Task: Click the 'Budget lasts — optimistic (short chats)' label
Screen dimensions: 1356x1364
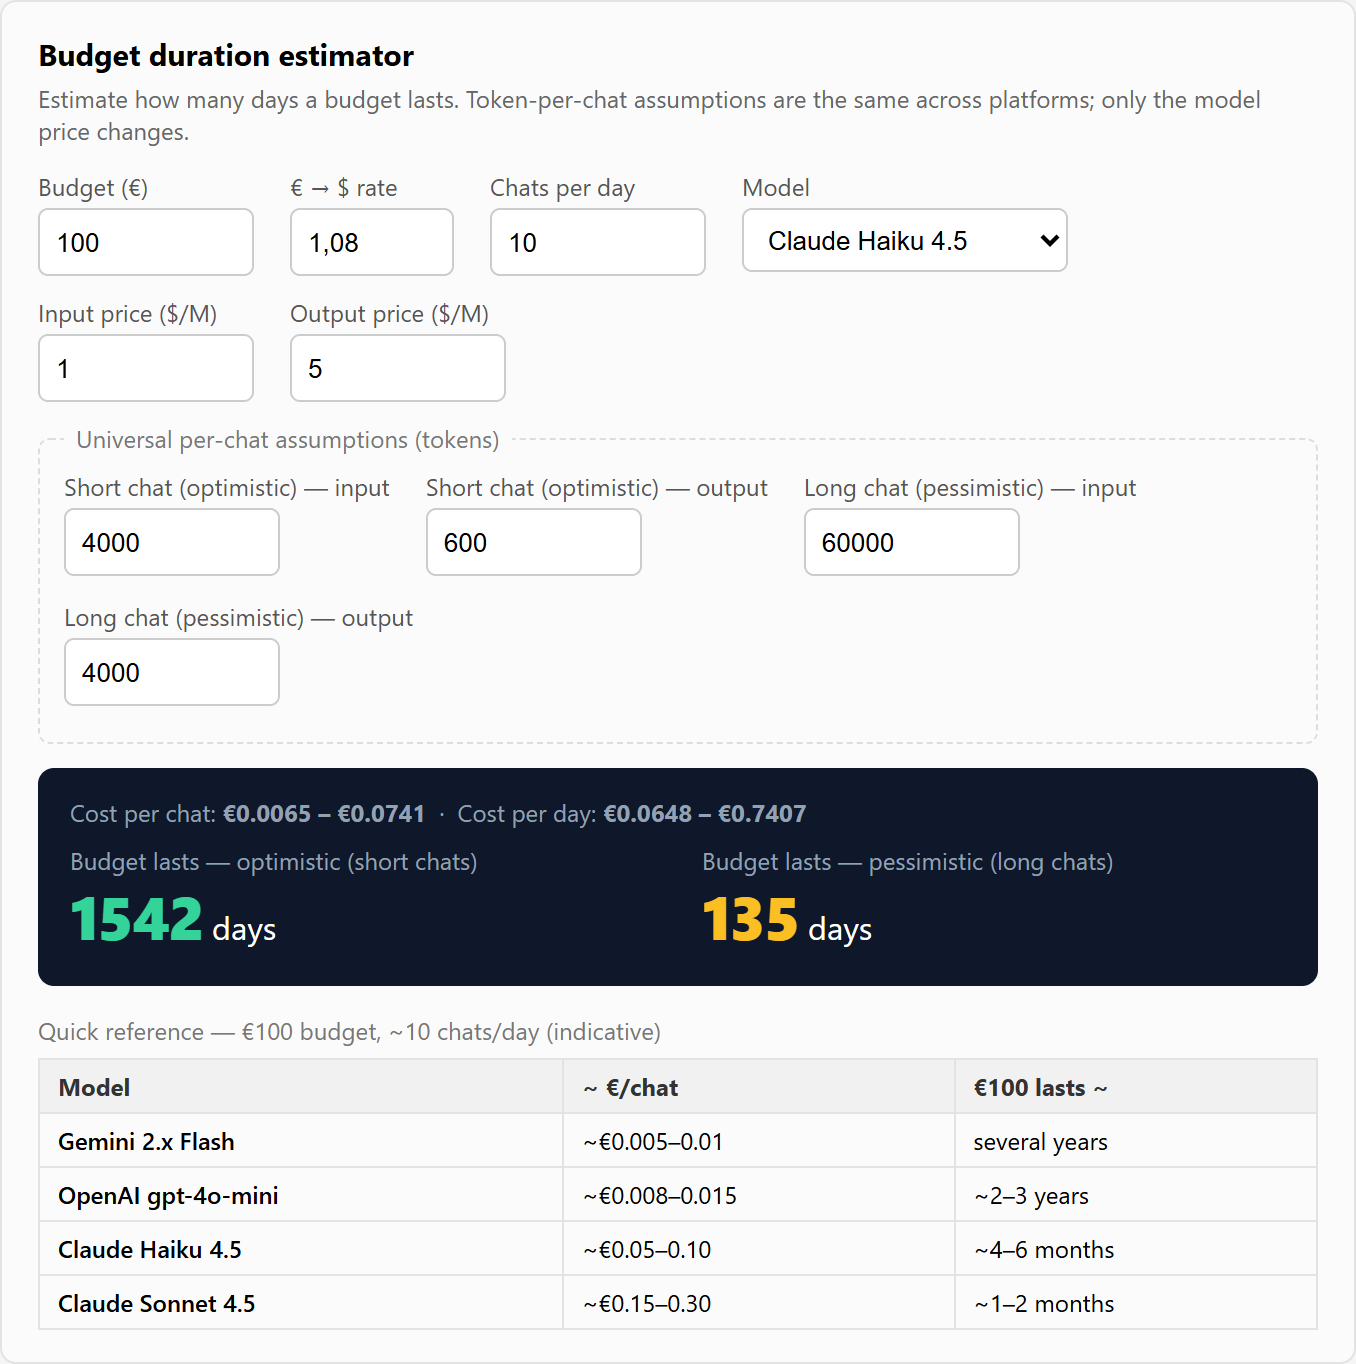Action: tap(273, 862)
